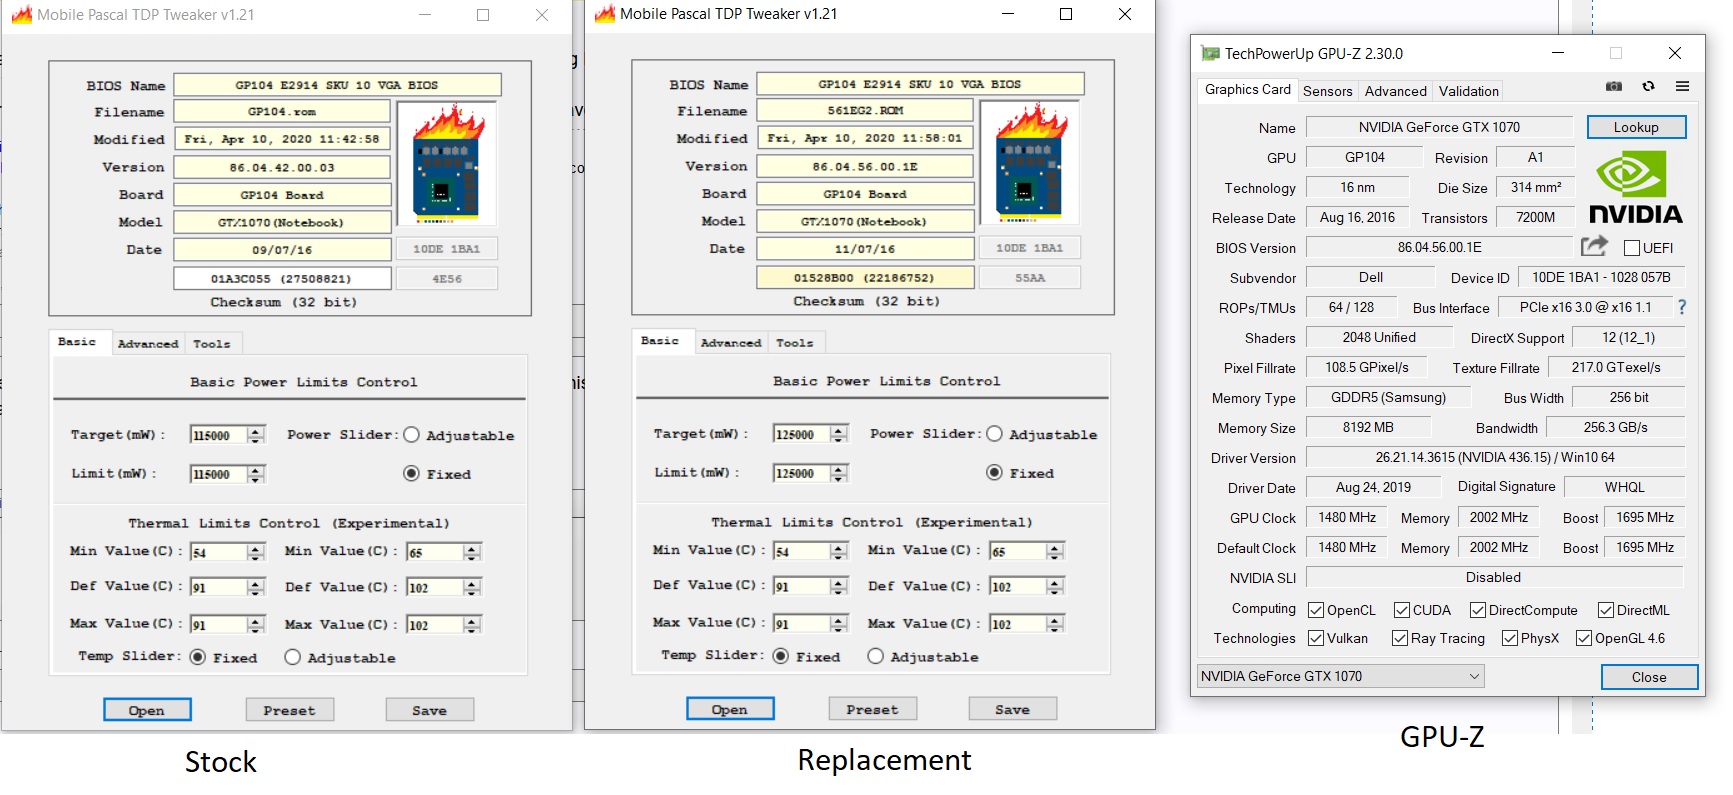Click Limit 125000 stepper in Replacement window
Image resolution: width=1733 pixels, height=795 pixels.
point(839,473)
